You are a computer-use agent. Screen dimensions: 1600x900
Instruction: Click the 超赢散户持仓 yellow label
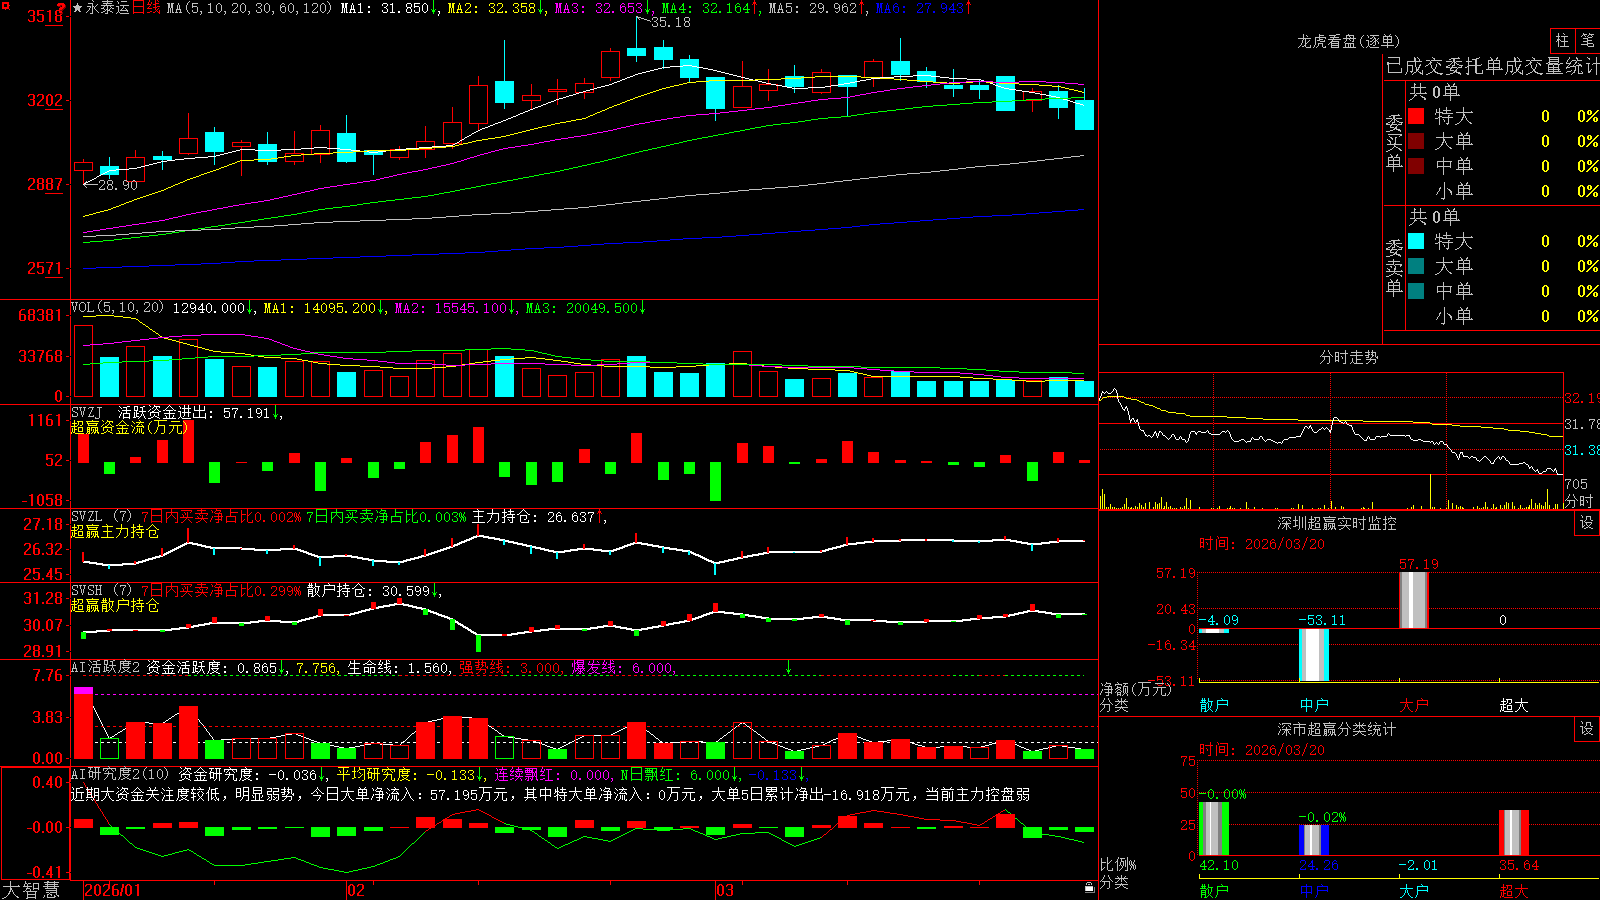coord(115,605)
